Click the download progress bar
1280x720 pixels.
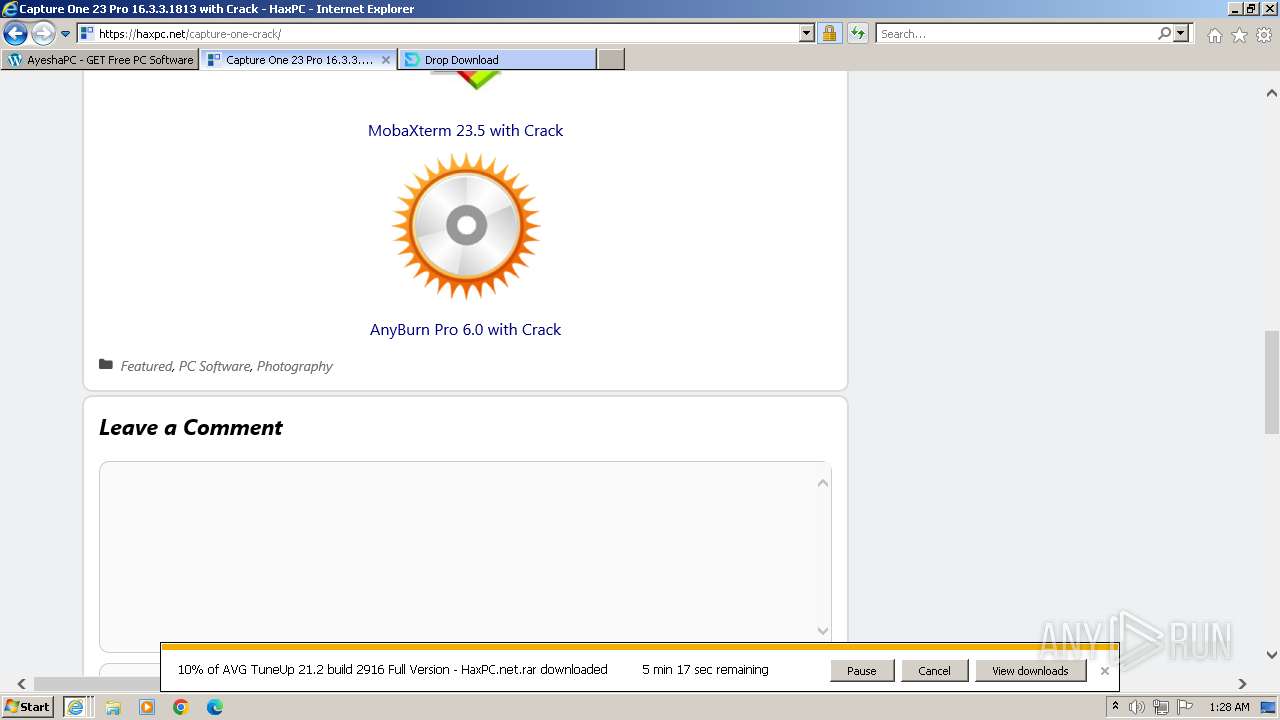[639, 647]
